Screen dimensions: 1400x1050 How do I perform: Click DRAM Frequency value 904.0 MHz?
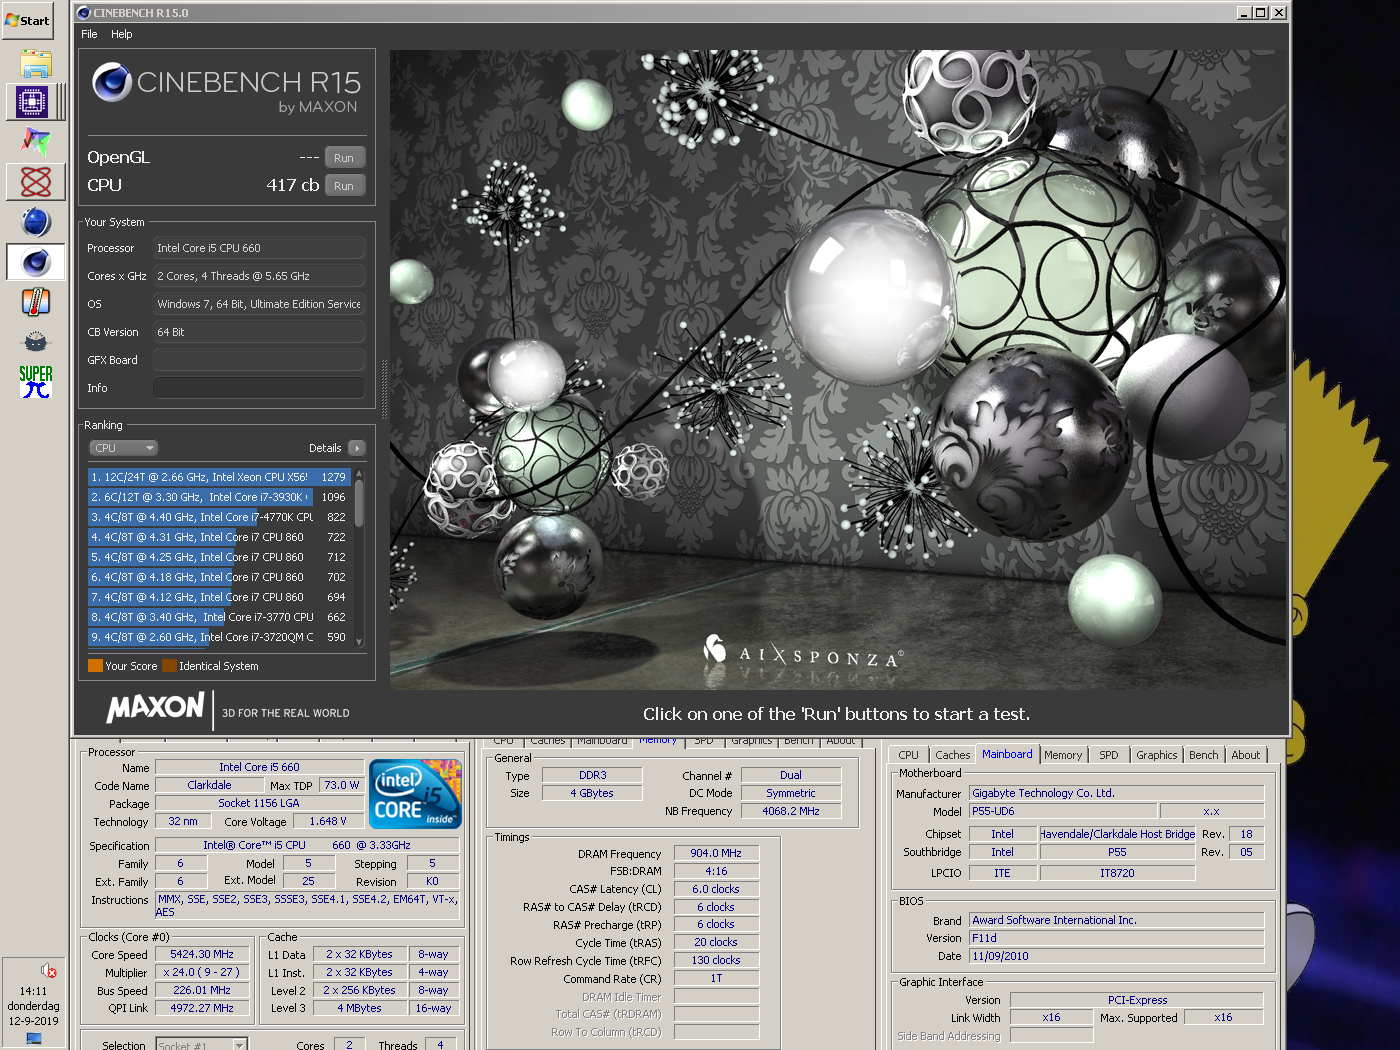coord(716,853)
